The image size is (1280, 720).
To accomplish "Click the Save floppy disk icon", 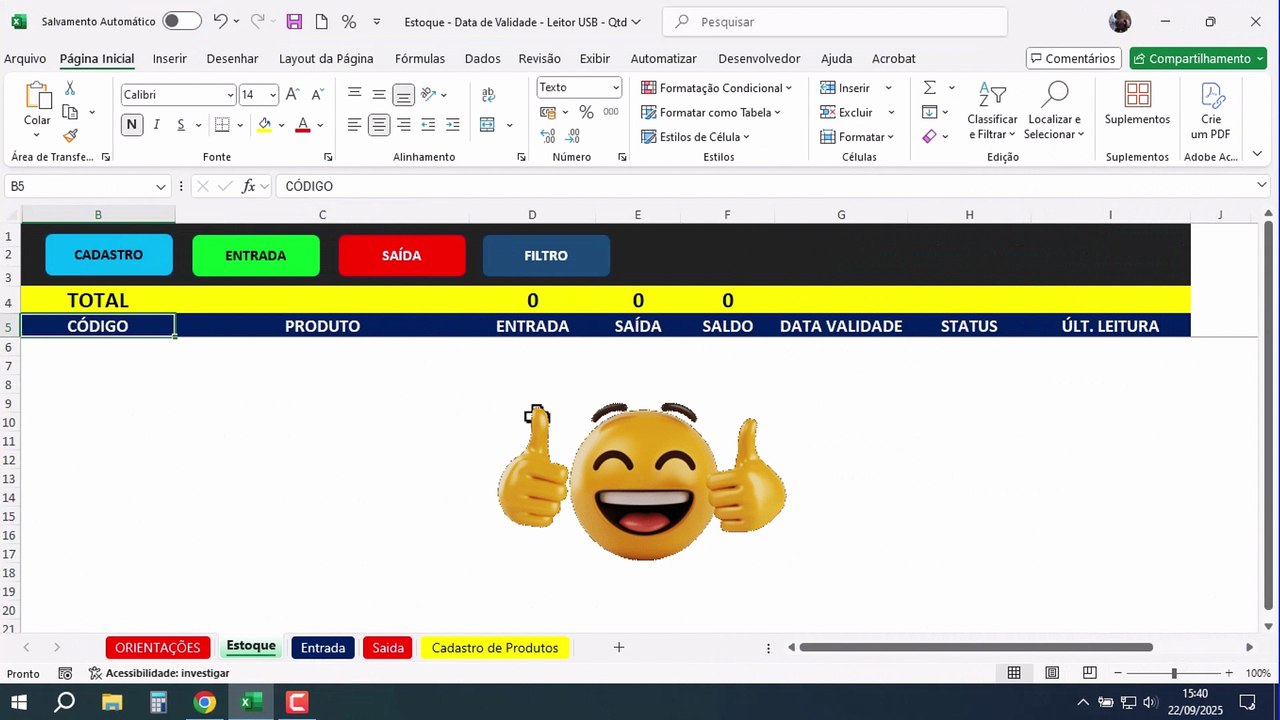I will pos(294,21).
